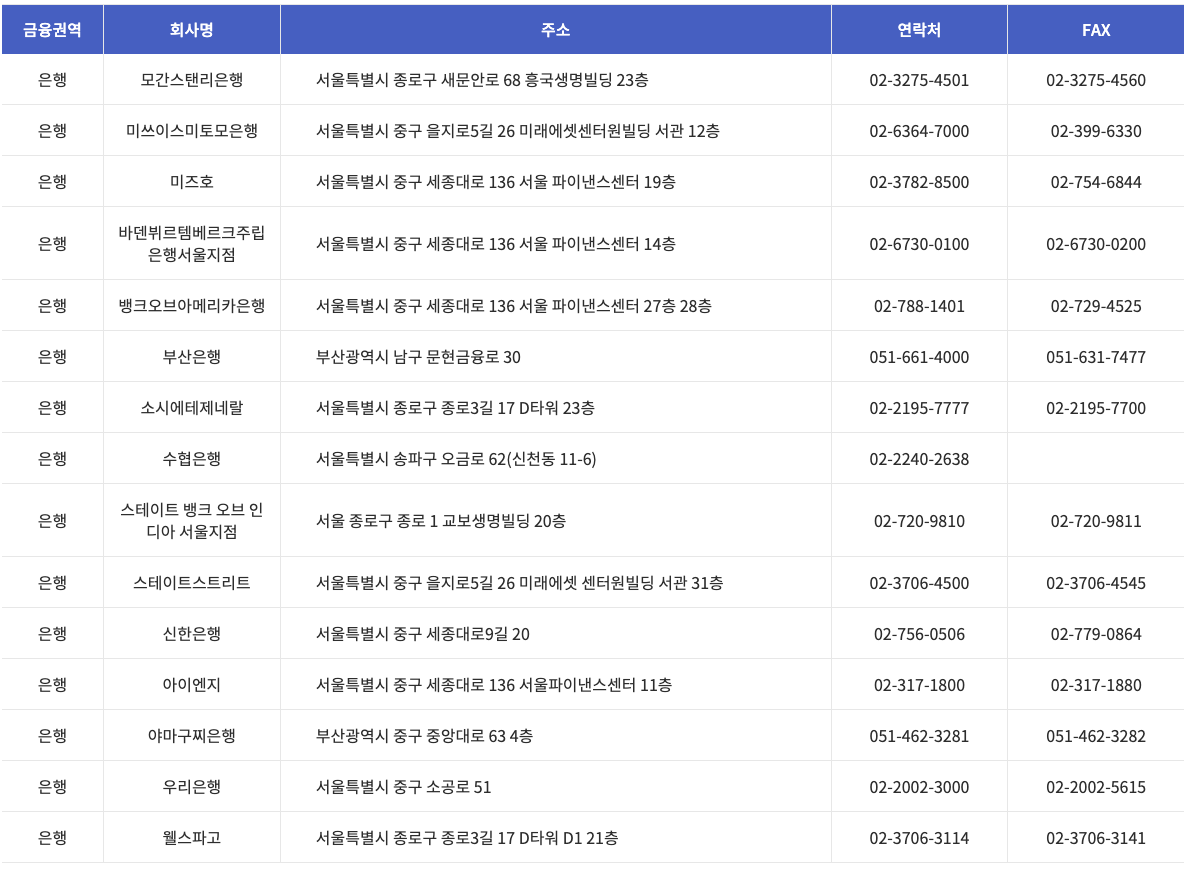Click phone number 051-661-4000
The height and width of the screenshot is (872, 1184).
(919, 356)
